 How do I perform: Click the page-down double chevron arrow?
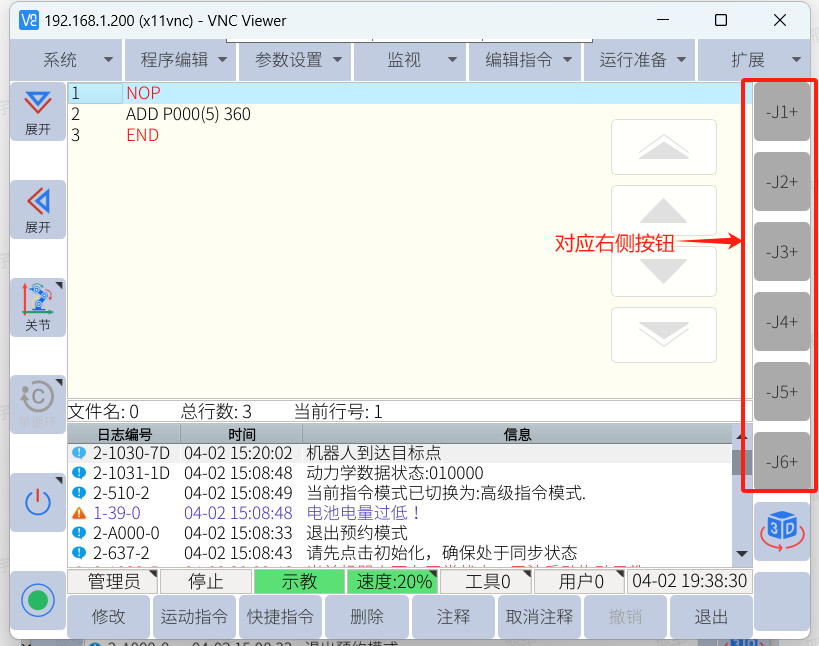663,334
